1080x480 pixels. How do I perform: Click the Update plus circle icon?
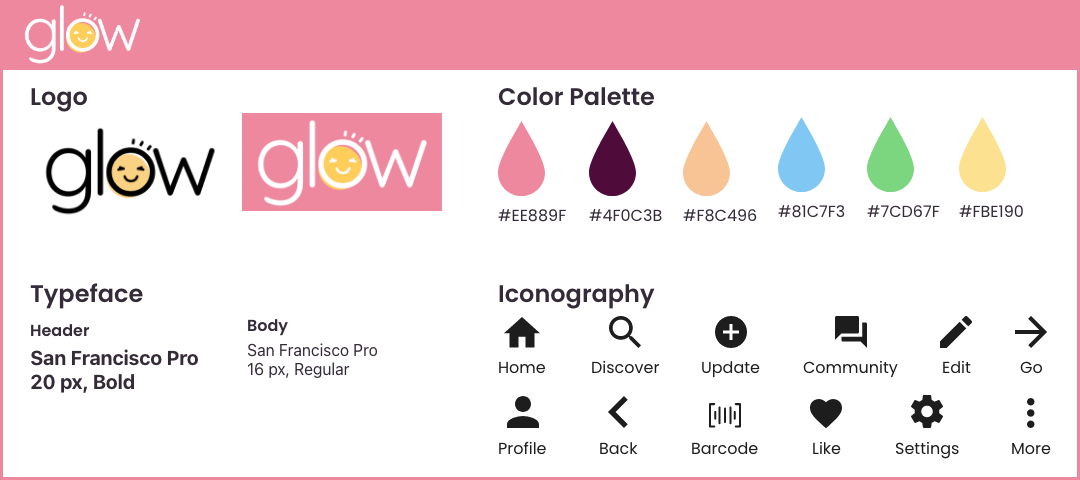730,333
